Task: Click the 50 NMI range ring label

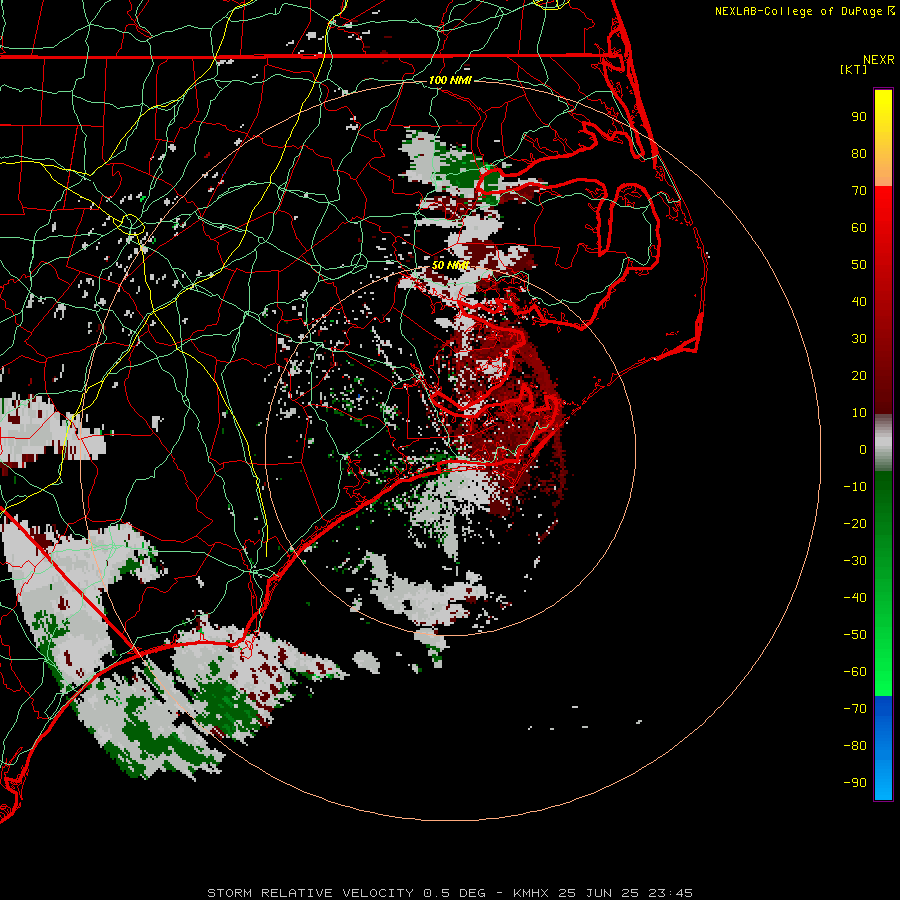Action: pyautogui.click(x=450, y=265)
